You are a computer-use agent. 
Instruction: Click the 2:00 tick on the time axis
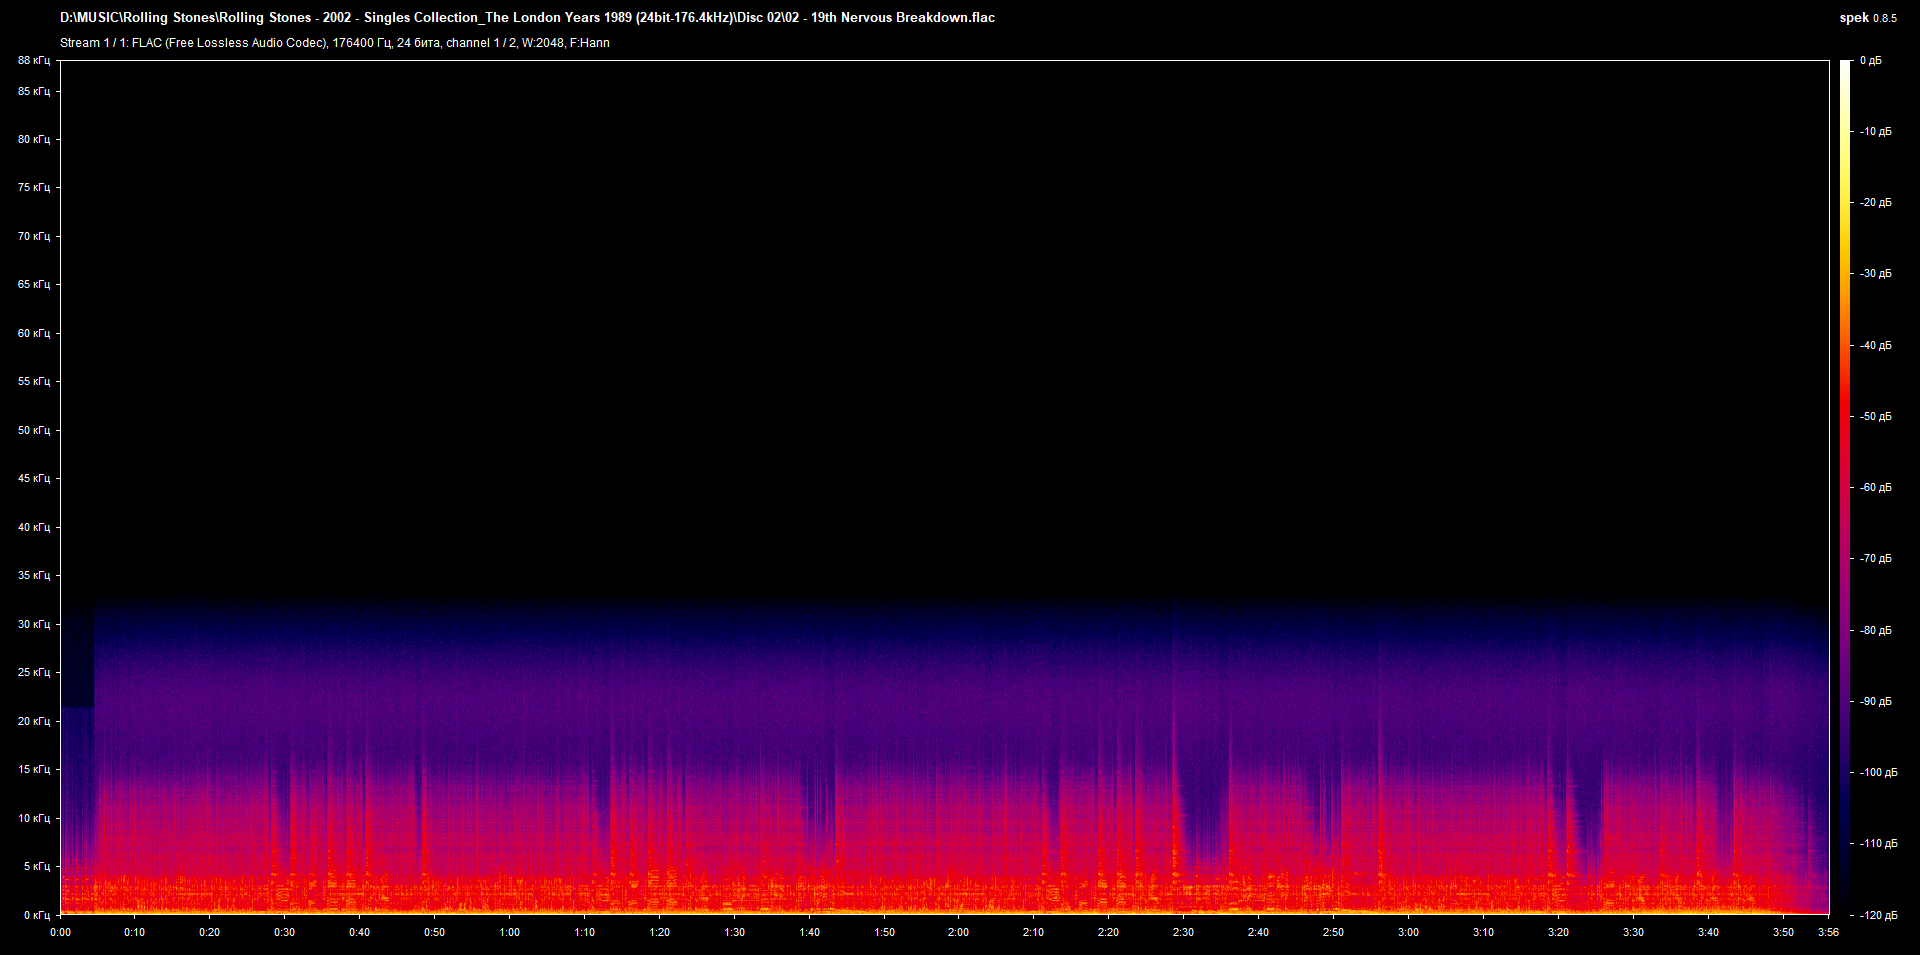click(x=957, y=931)
